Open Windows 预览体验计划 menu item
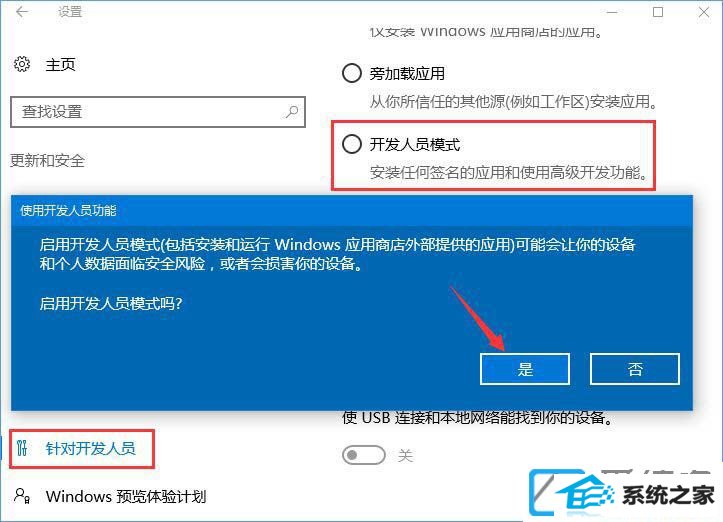This screenshot has height=522, width=723. (x=111, y=497)
